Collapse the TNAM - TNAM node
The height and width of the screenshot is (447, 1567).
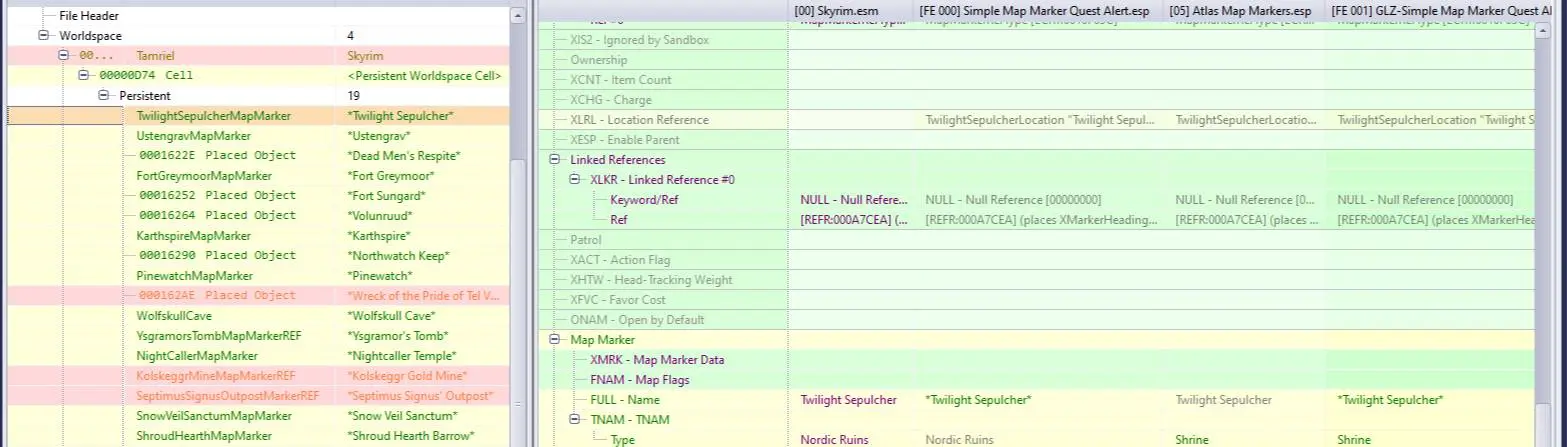[x=575, y=420]
